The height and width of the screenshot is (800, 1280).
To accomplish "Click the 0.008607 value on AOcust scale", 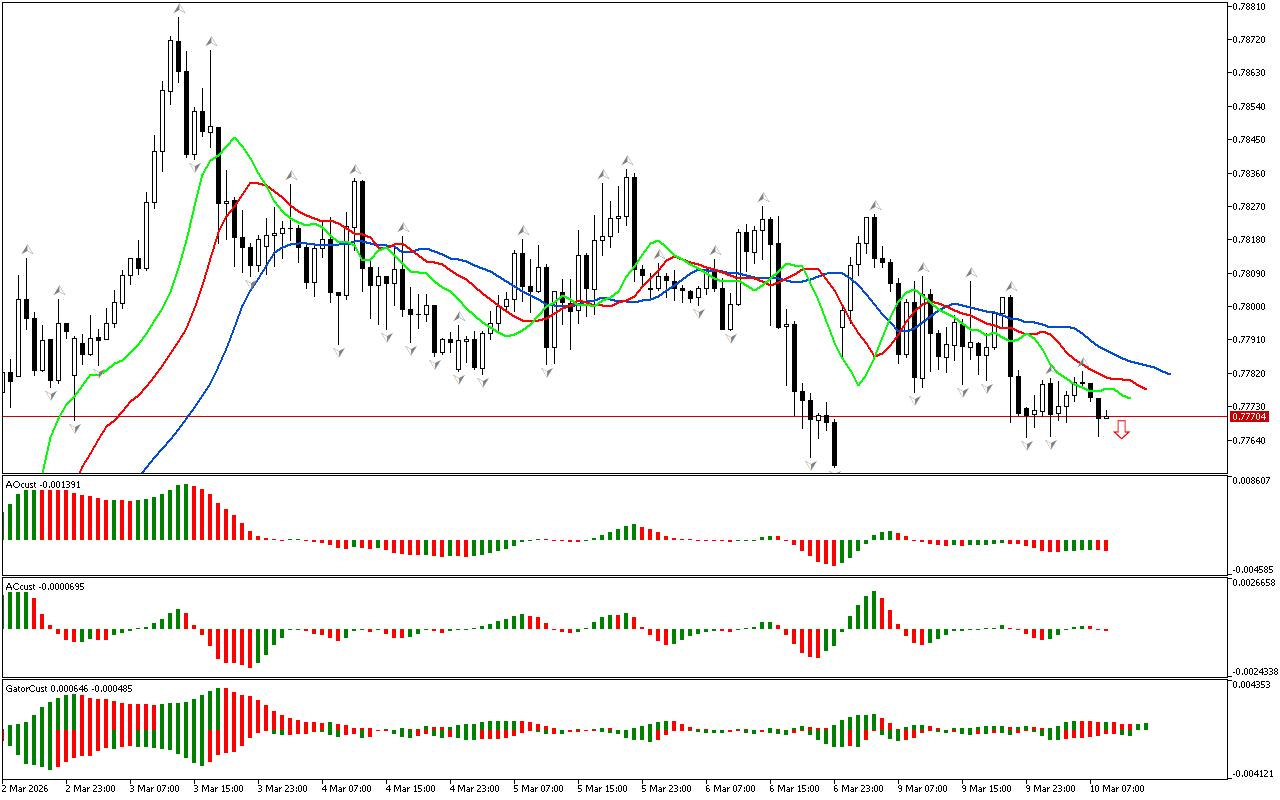I will click(1252, 481).
